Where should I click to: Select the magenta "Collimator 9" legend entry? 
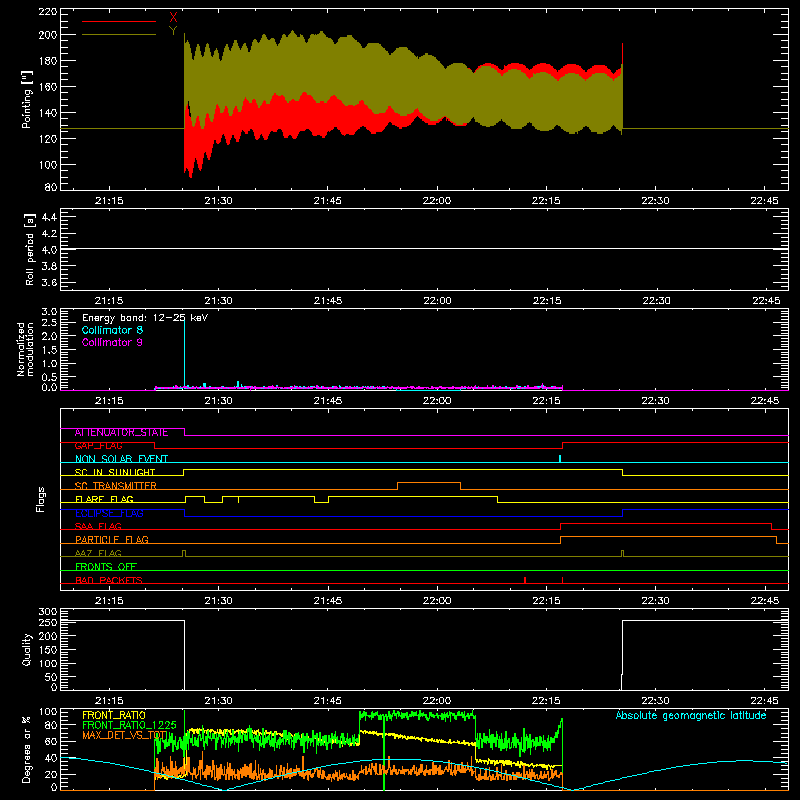click(112, 342)
